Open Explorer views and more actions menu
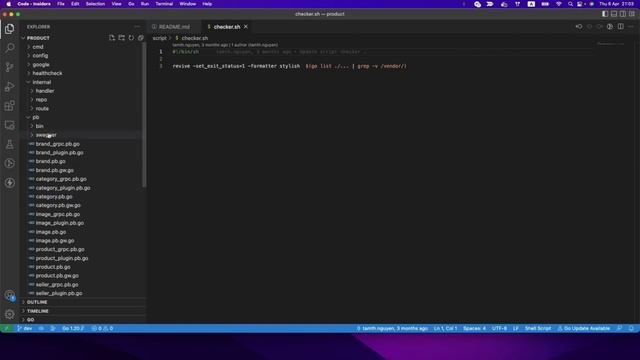 pos(137,27)
